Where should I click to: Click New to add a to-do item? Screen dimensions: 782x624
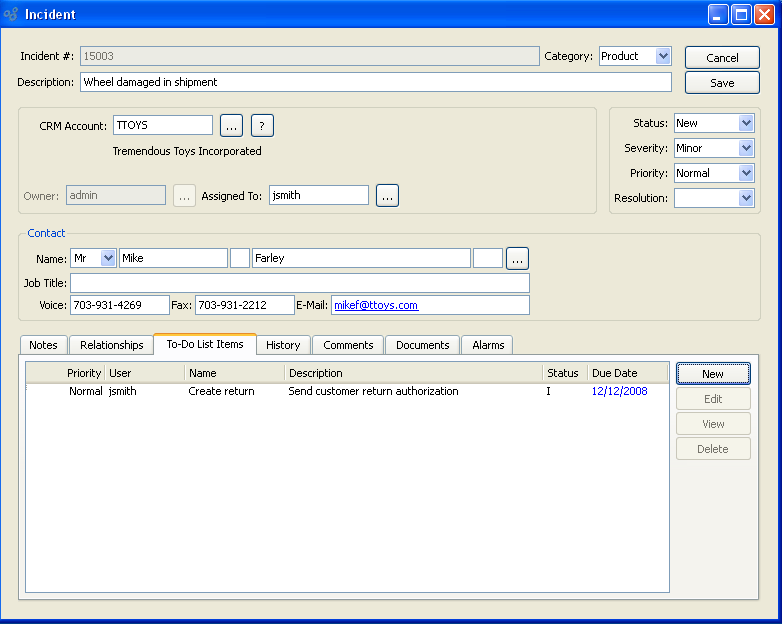pyautogui.click(x=713, y=374)
